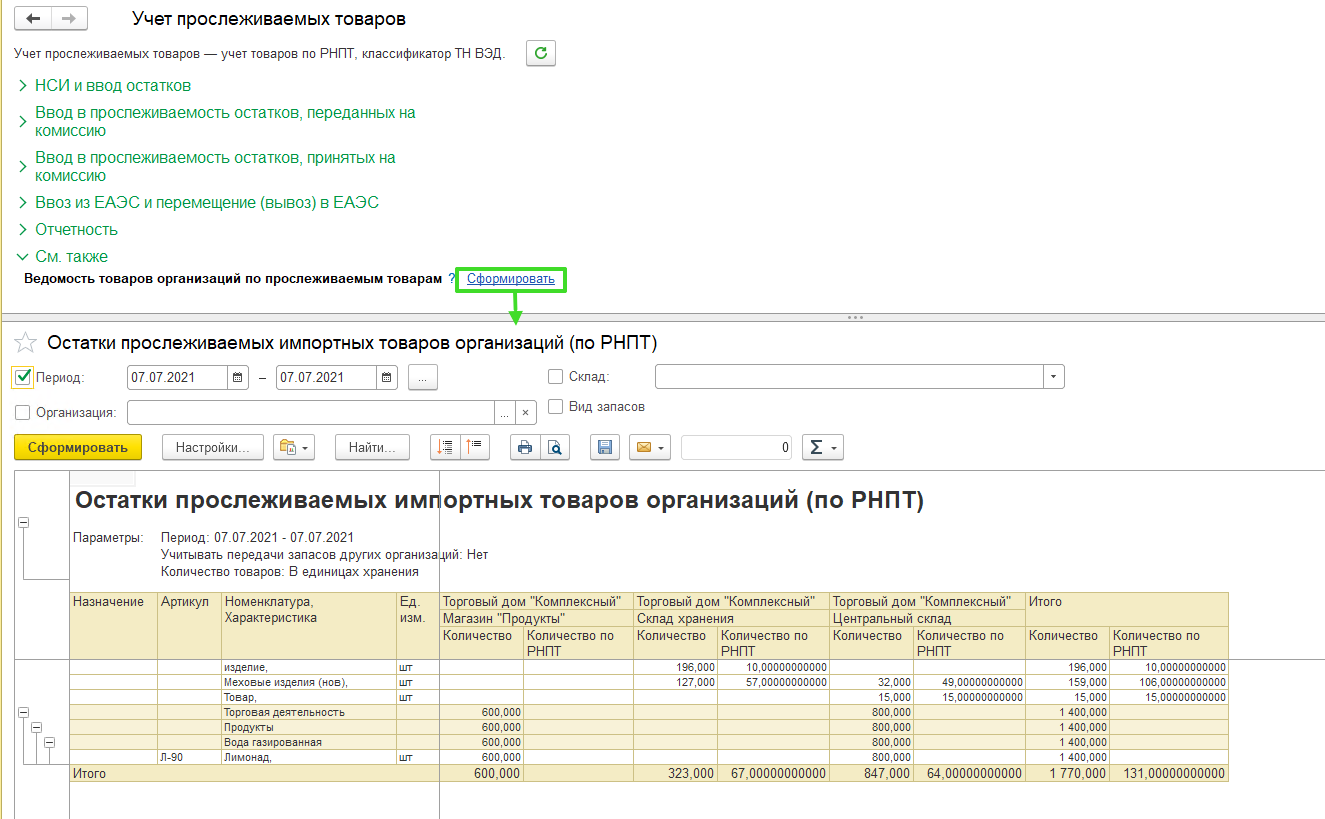This screenshot has width=1325, height=819.
Task: Open the Склад dropdown arrow
Action: point(1054,377)
